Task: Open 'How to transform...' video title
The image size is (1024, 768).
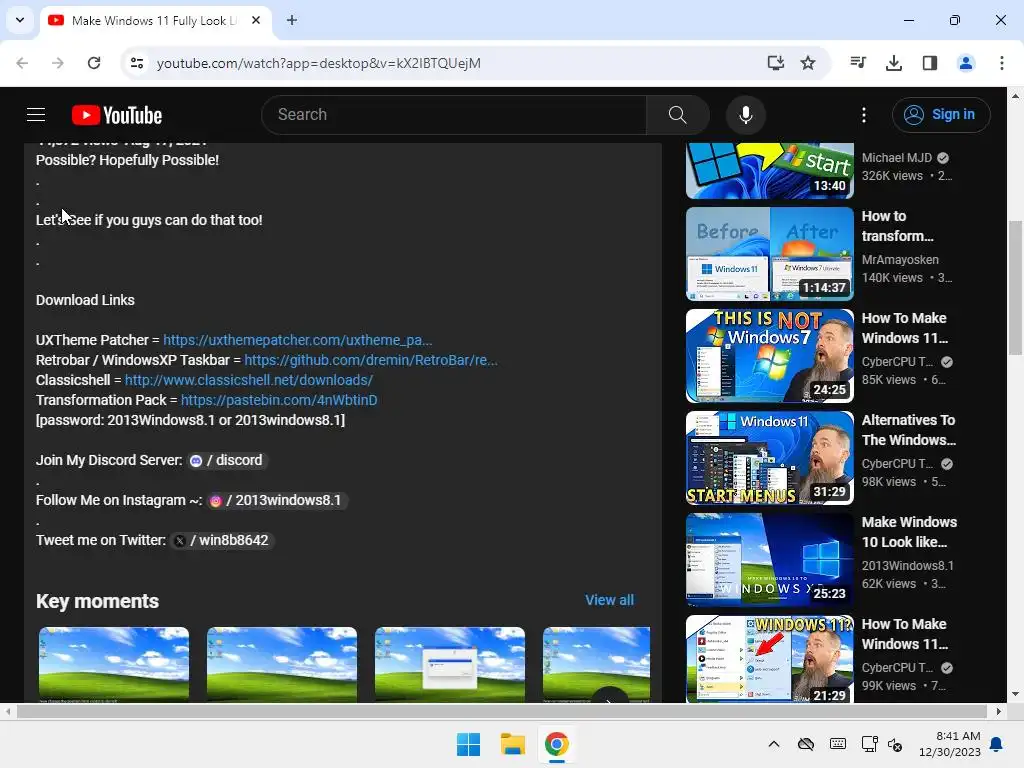Action: (x=897, y=226)
